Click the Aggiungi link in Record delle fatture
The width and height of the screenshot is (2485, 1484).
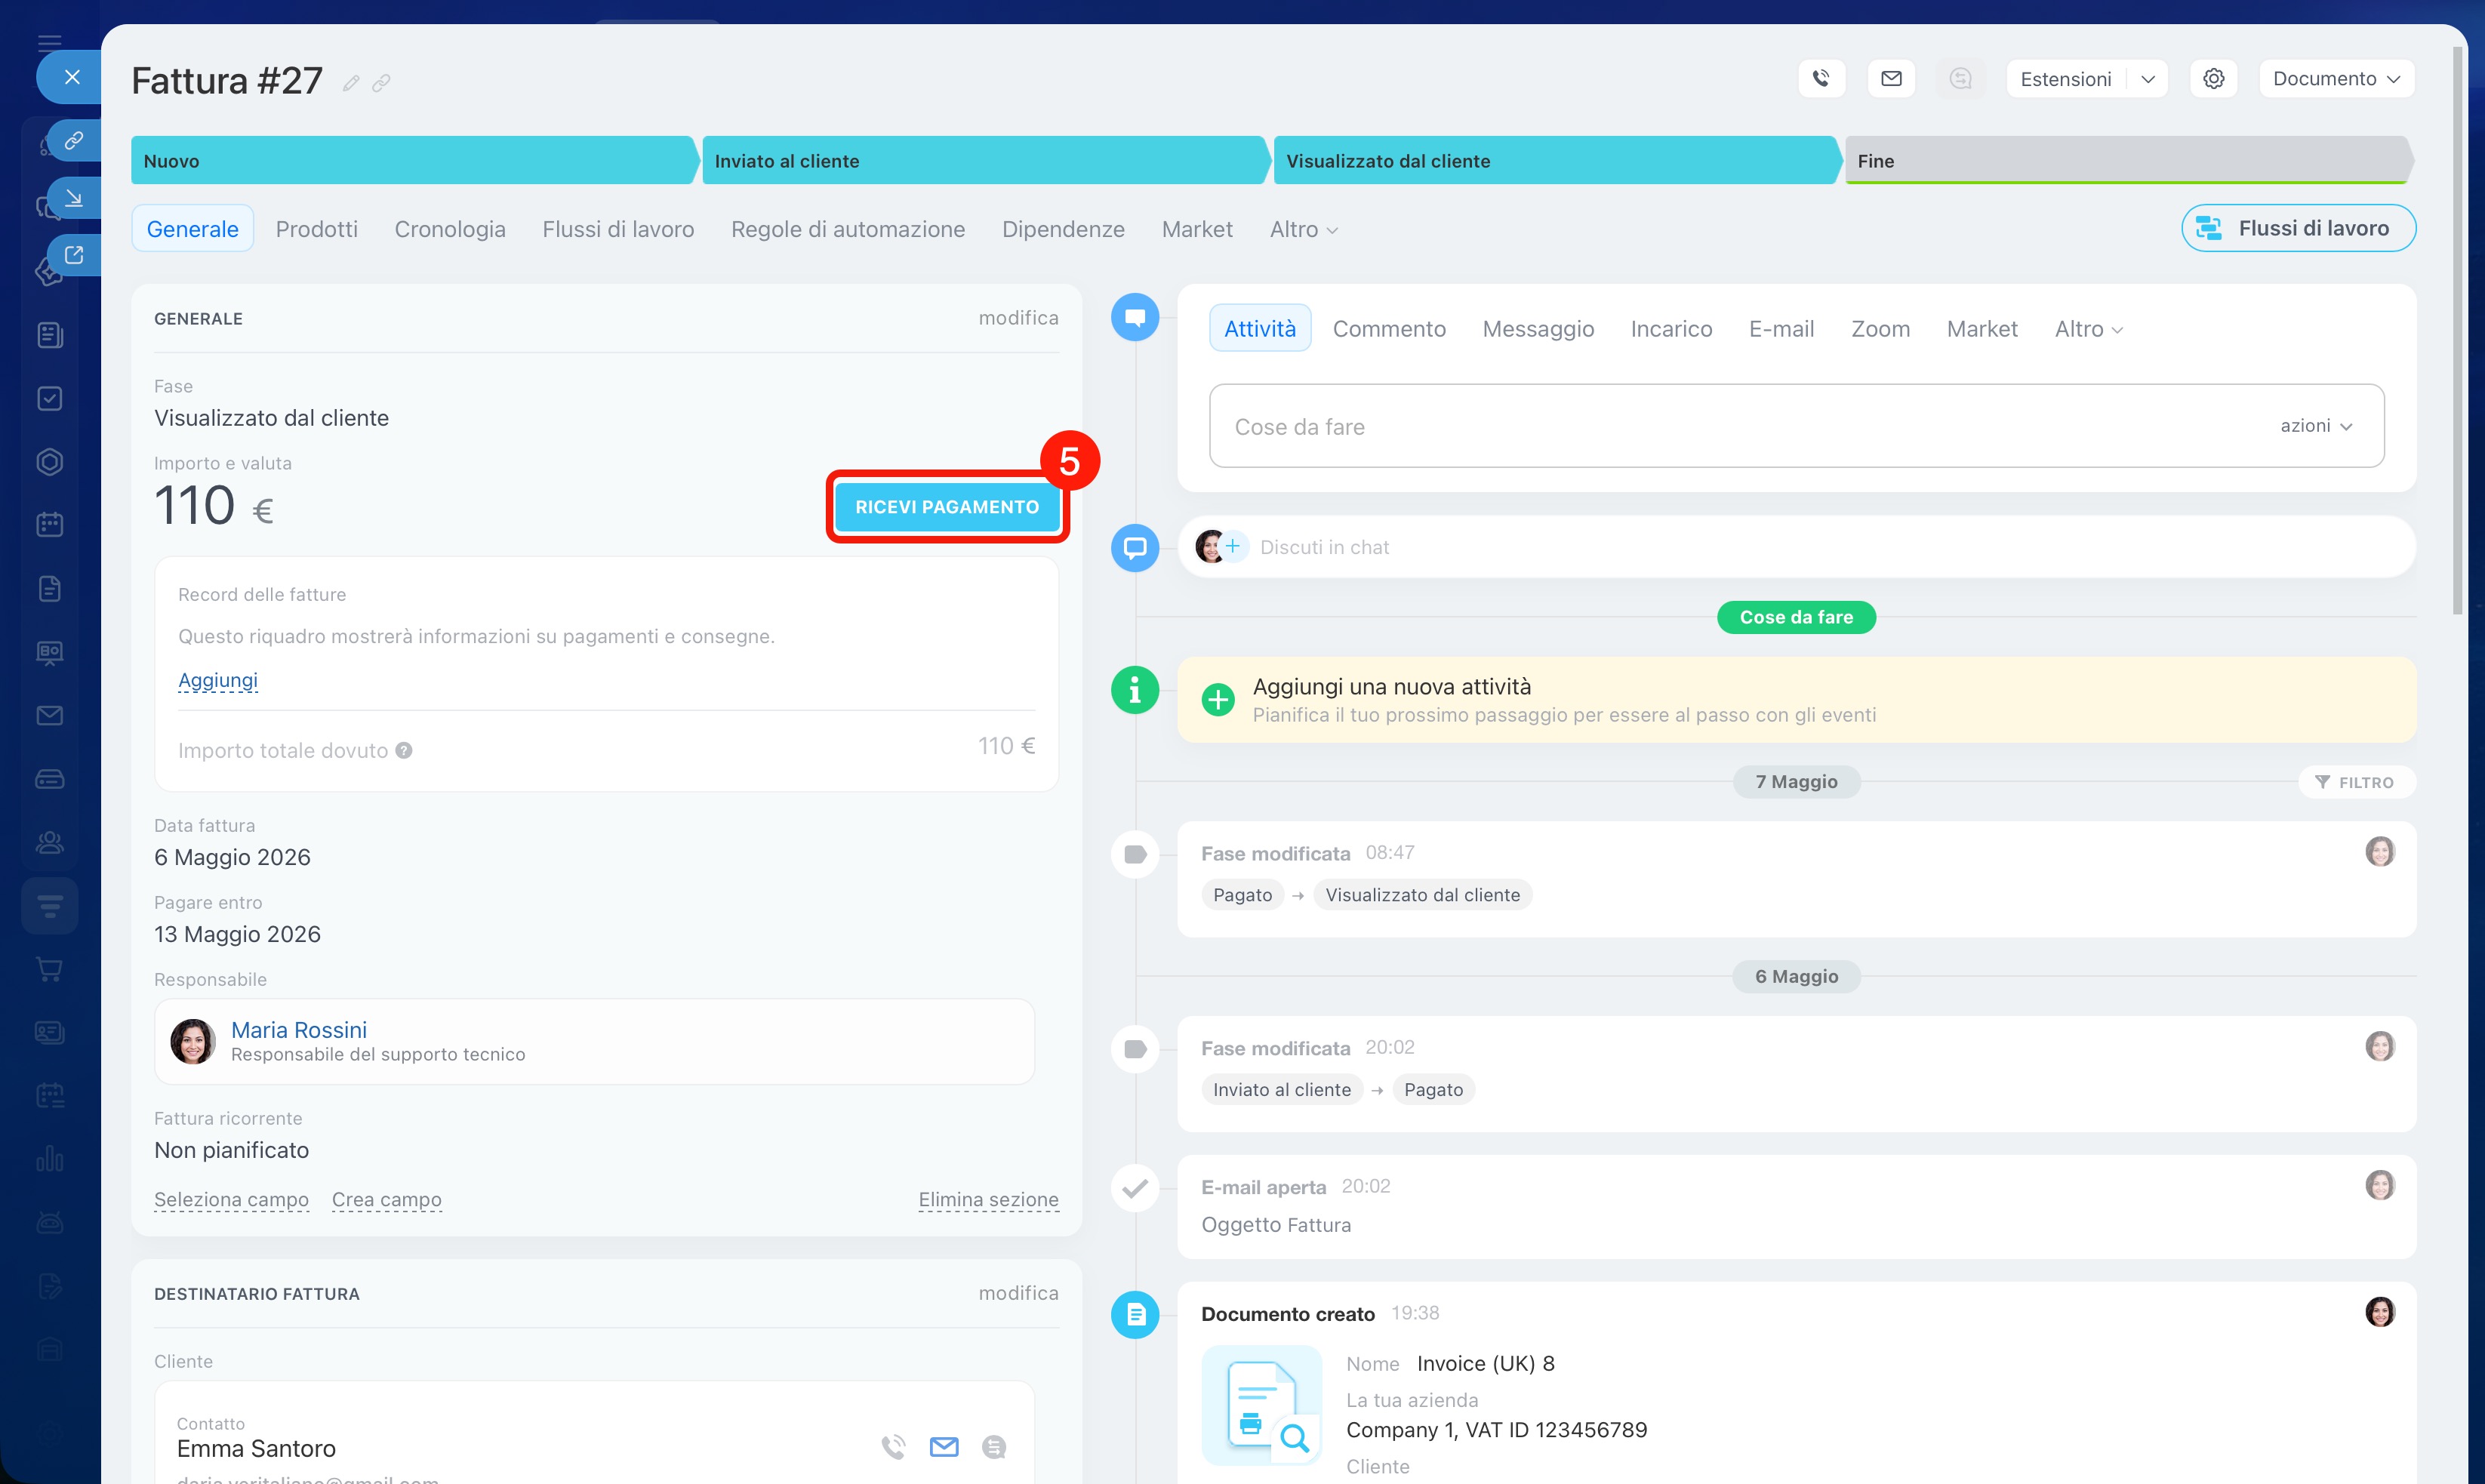coord(217,680)
